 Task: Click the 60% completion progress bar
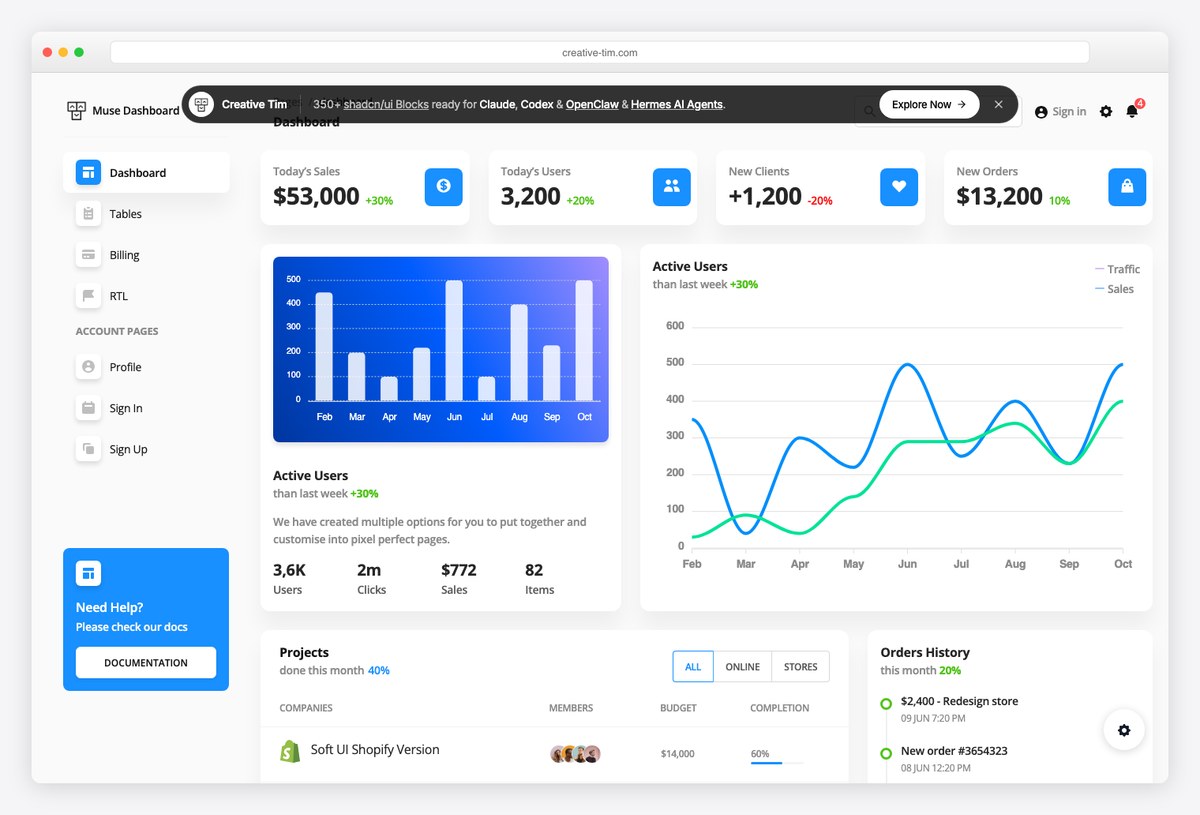777,763
